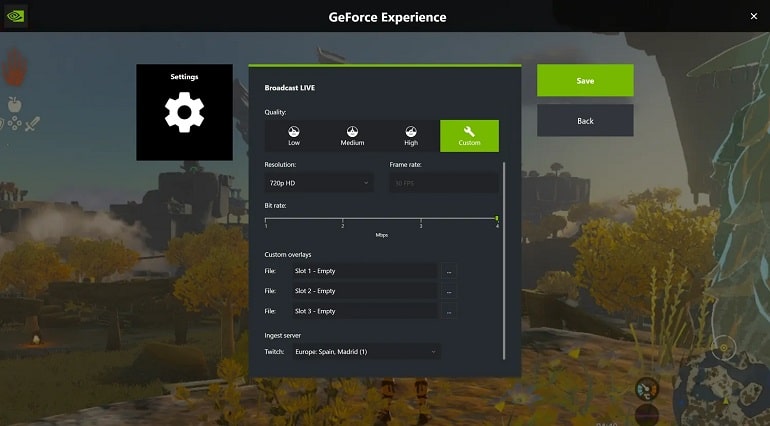Image resolution: width=770 pixels, height=426 pixels.
Task: Click the settings panel vertical scrollbar
Action: pos(504,260)
